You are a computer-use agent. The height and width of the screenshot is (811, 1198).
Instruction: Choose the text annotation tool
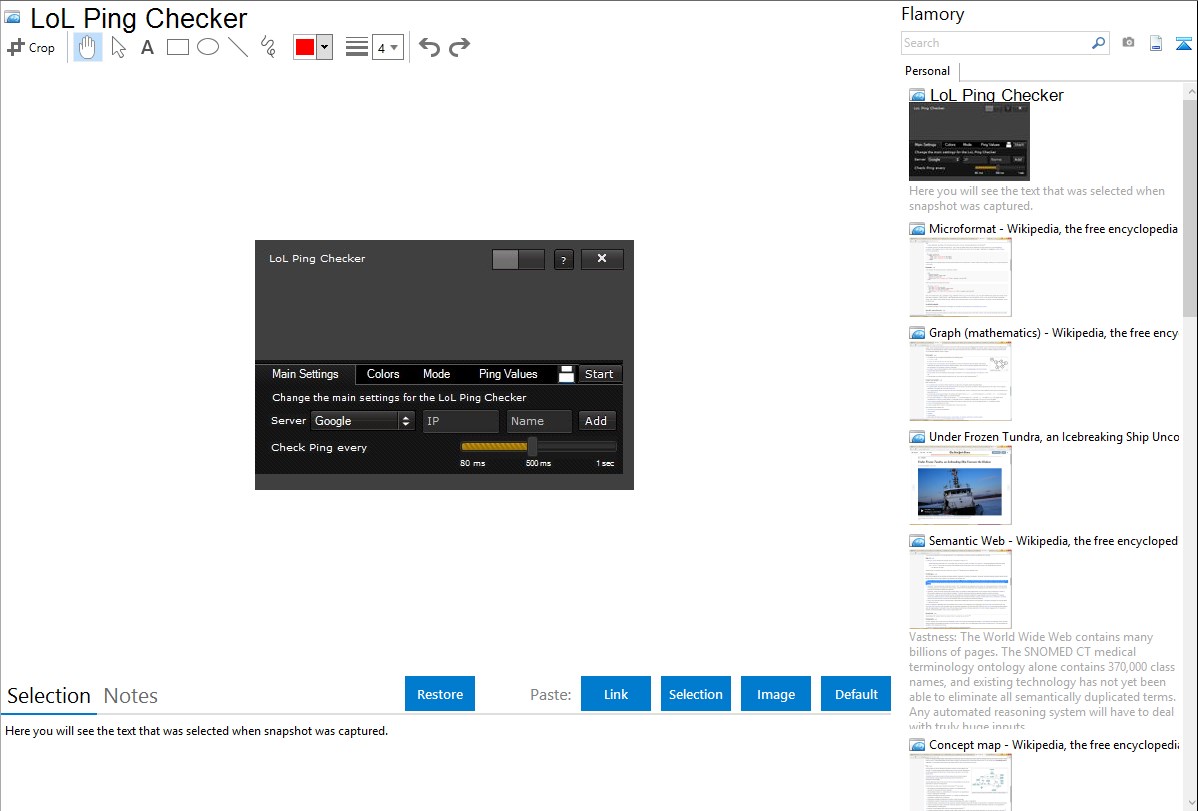pos(147,47)
